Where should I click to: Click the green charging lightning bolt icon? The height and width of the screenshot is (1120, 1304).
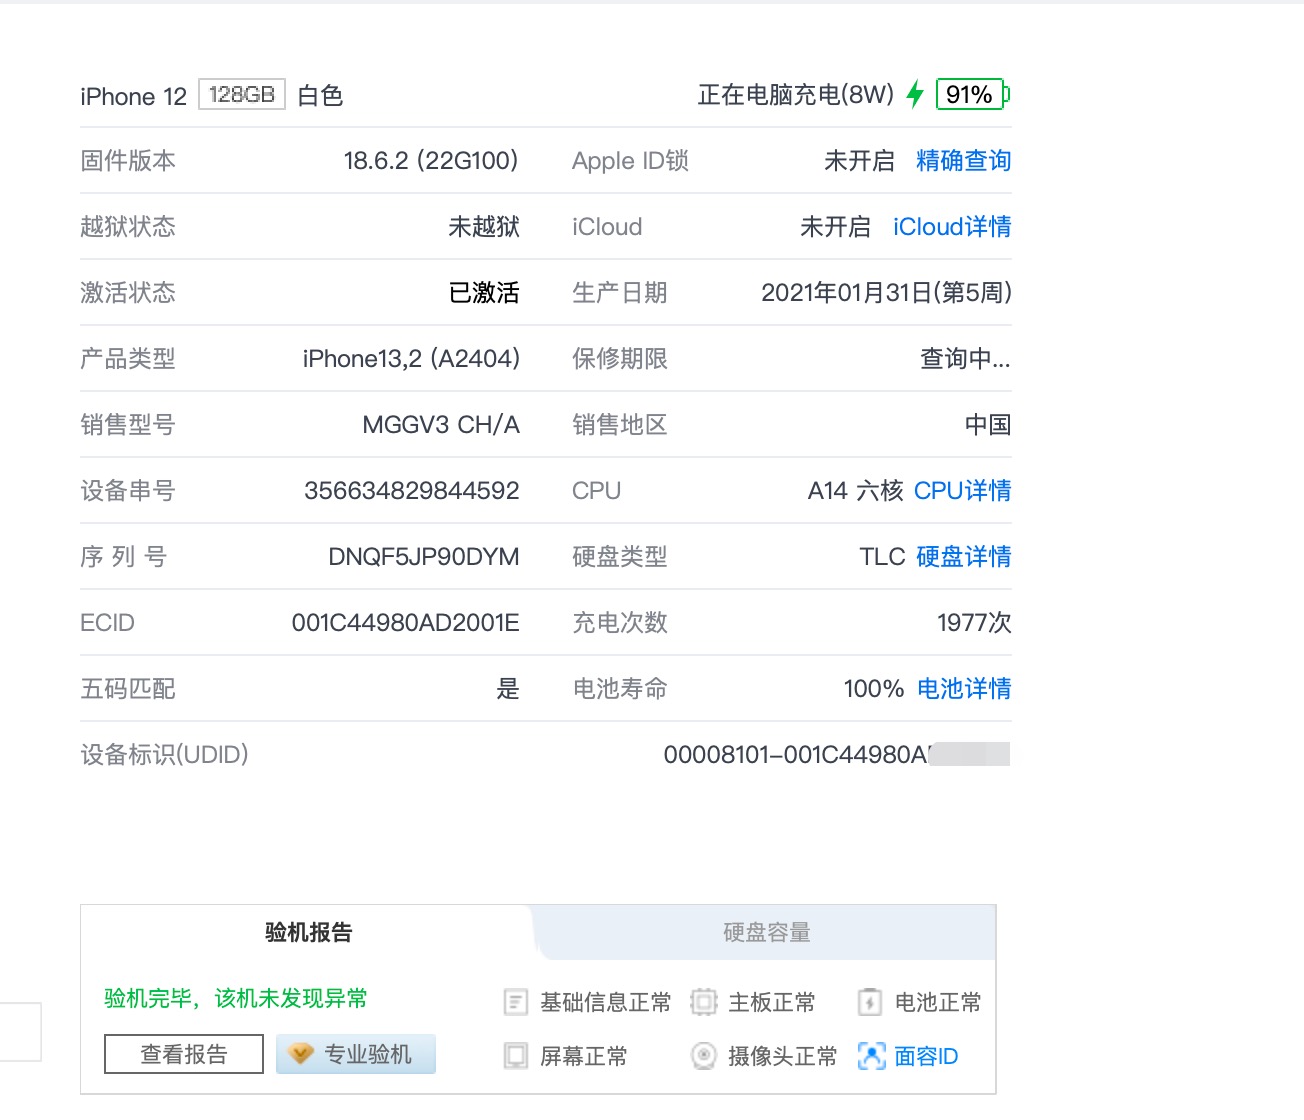tap(914, 95)
